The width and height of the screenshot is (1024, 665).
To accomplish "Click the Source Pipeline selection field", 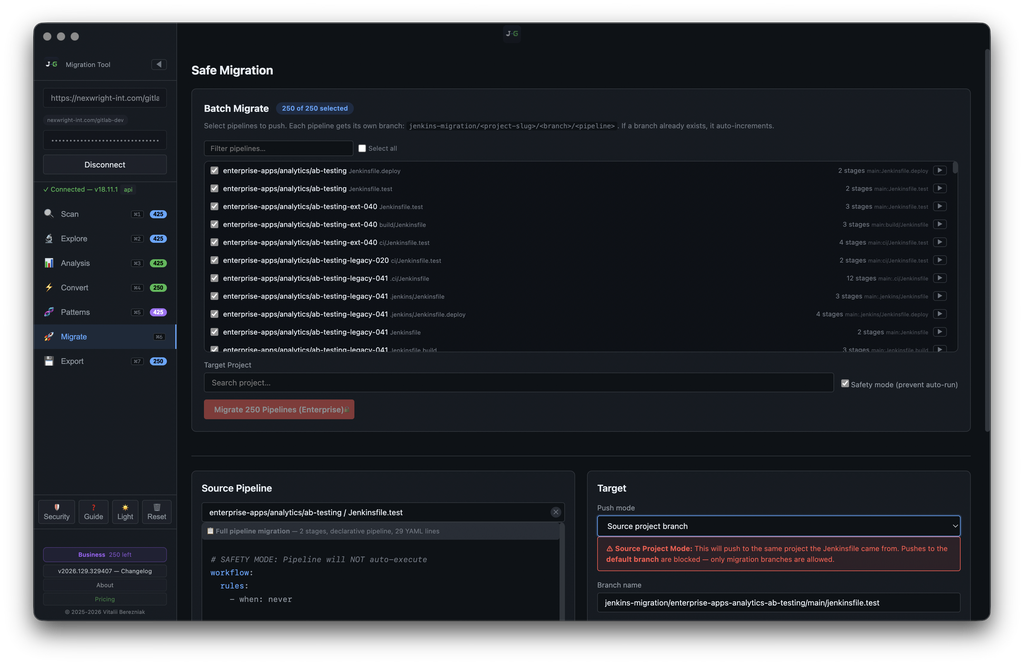I will pos(383,512).
